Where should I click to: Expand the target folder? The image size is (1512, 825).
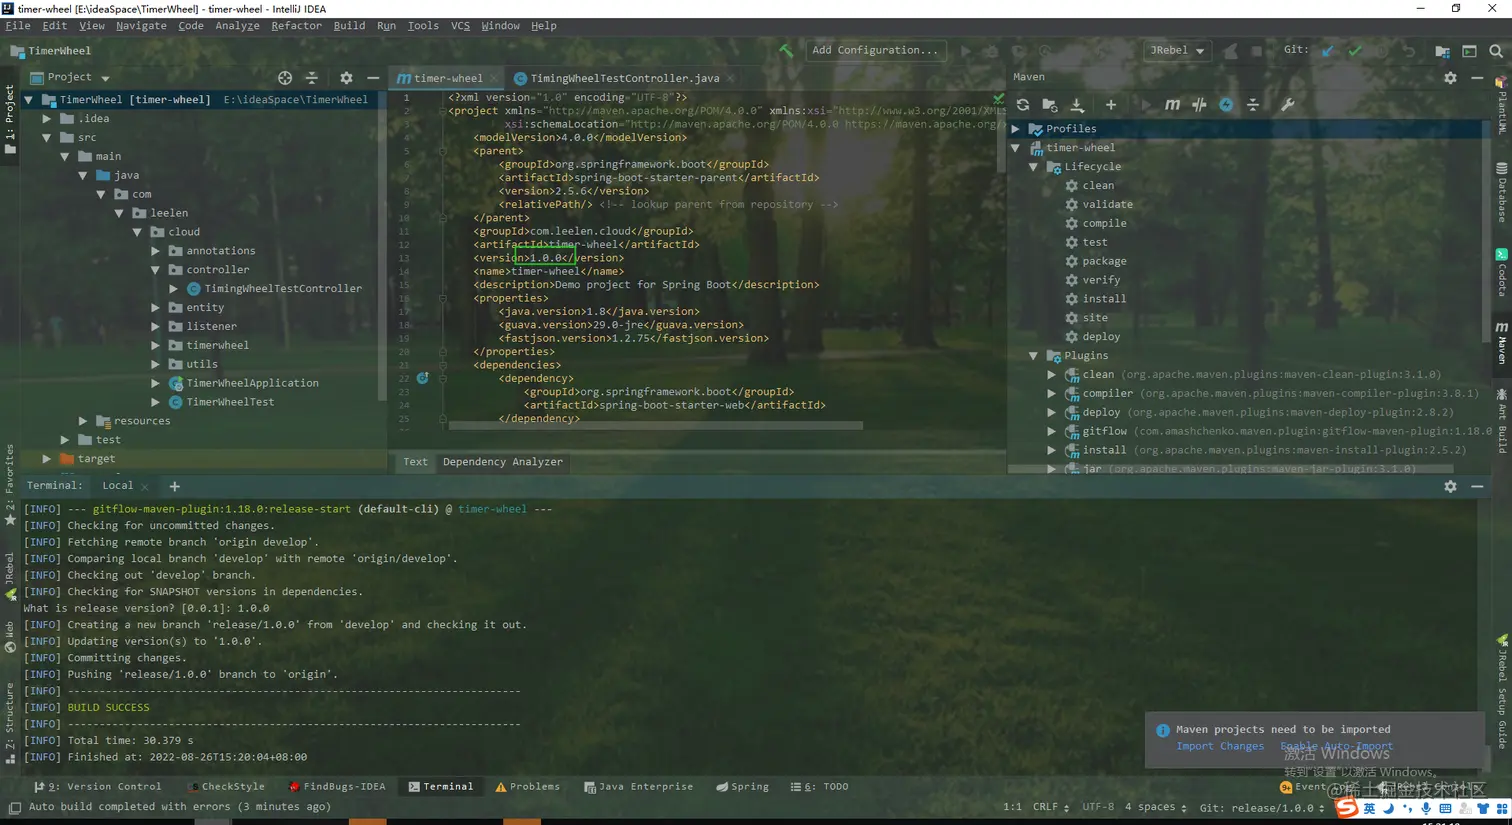pos(47,459)
